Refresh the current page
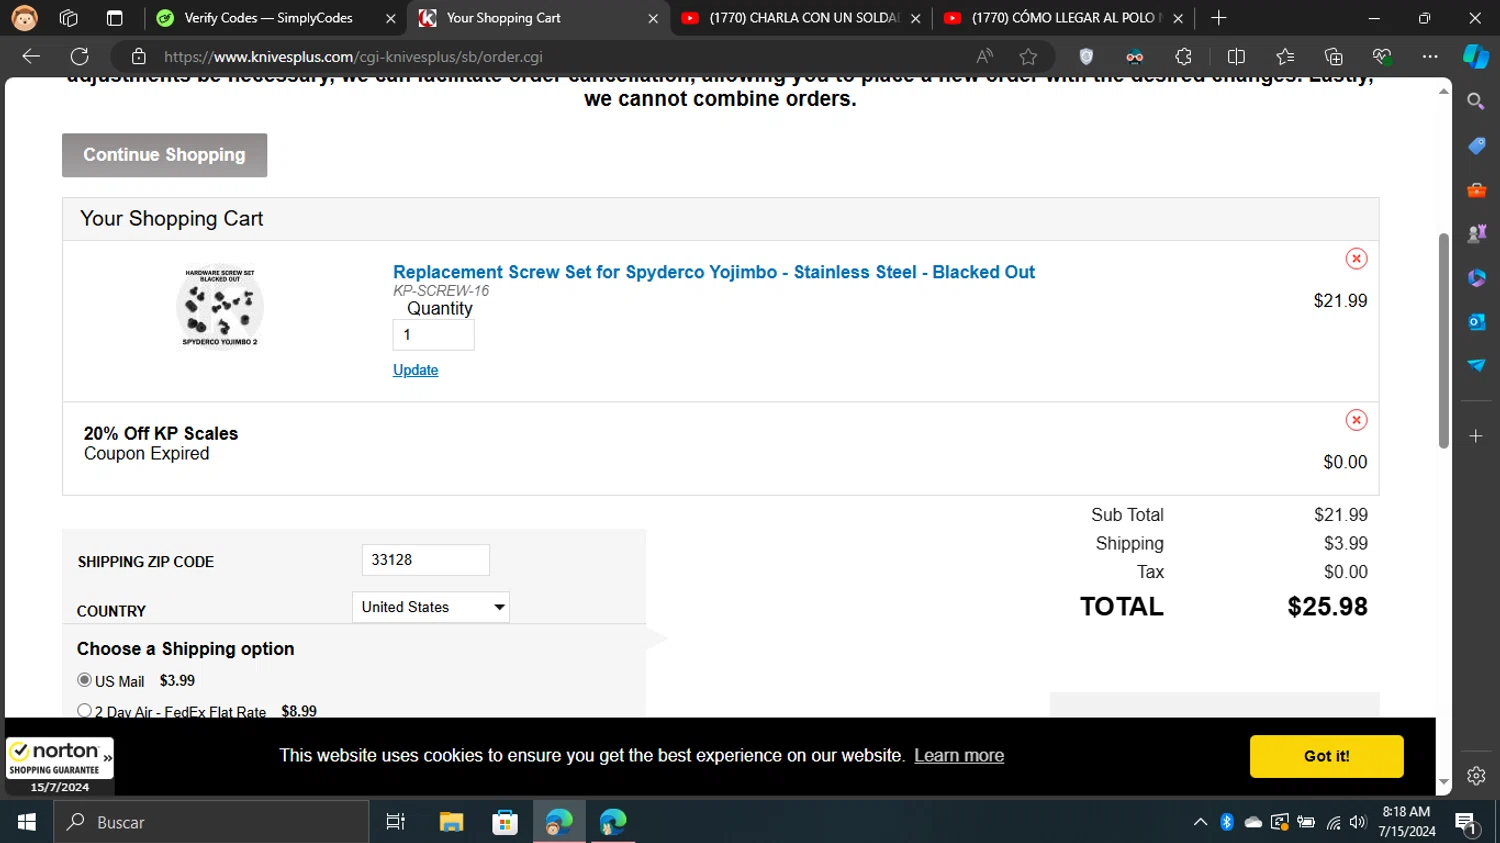 pyautogui.click(x=80, y=57)
